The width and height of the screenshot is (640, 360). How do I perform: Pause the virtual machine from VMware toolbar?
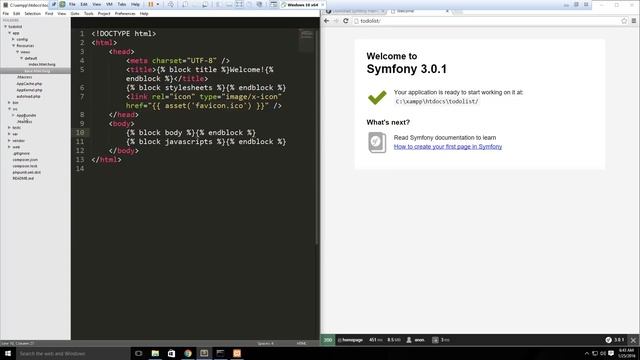(x=151, y=4)
